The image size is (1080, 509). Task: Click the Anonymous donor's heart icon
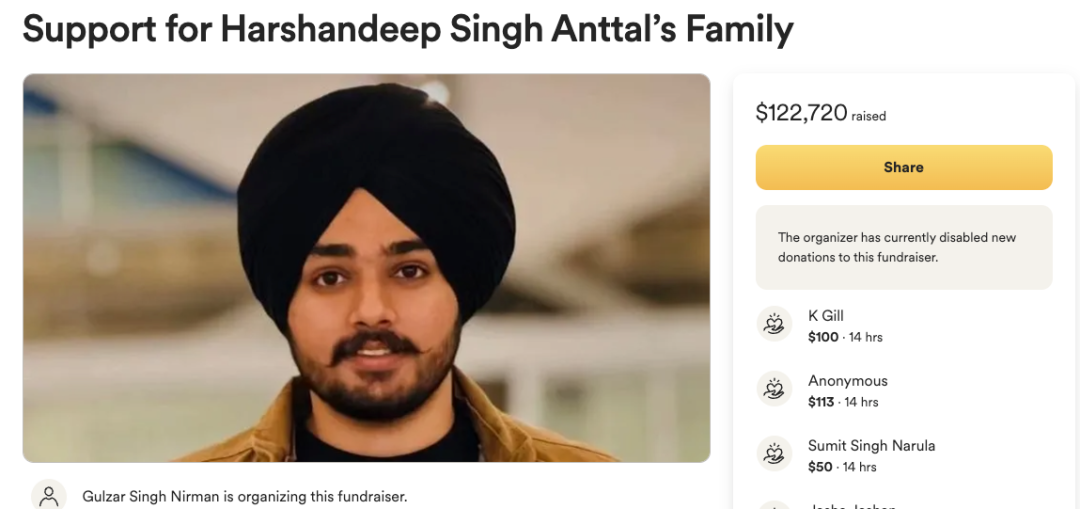[x=774, y=389]
